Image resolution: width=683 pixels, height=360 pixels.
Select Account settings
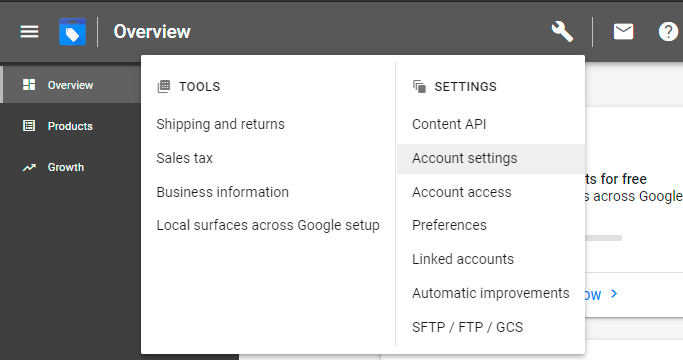tap(491, 159)
